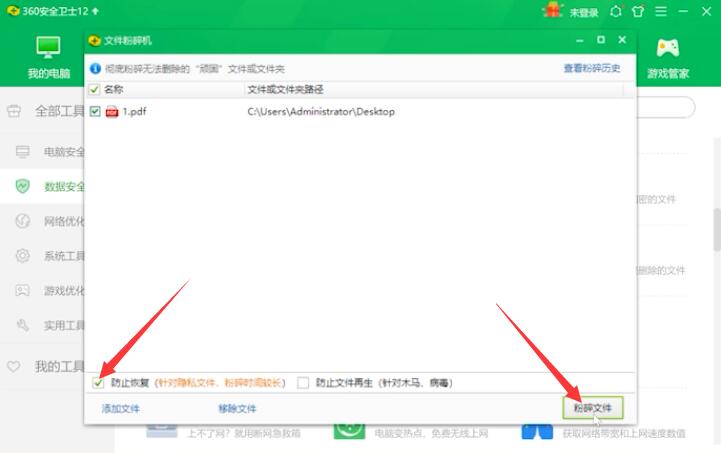The height and width of the screenshot is (453, 721).
Task: Open 游戏管家 gamepad icon
Action: [x=668, y=48]
